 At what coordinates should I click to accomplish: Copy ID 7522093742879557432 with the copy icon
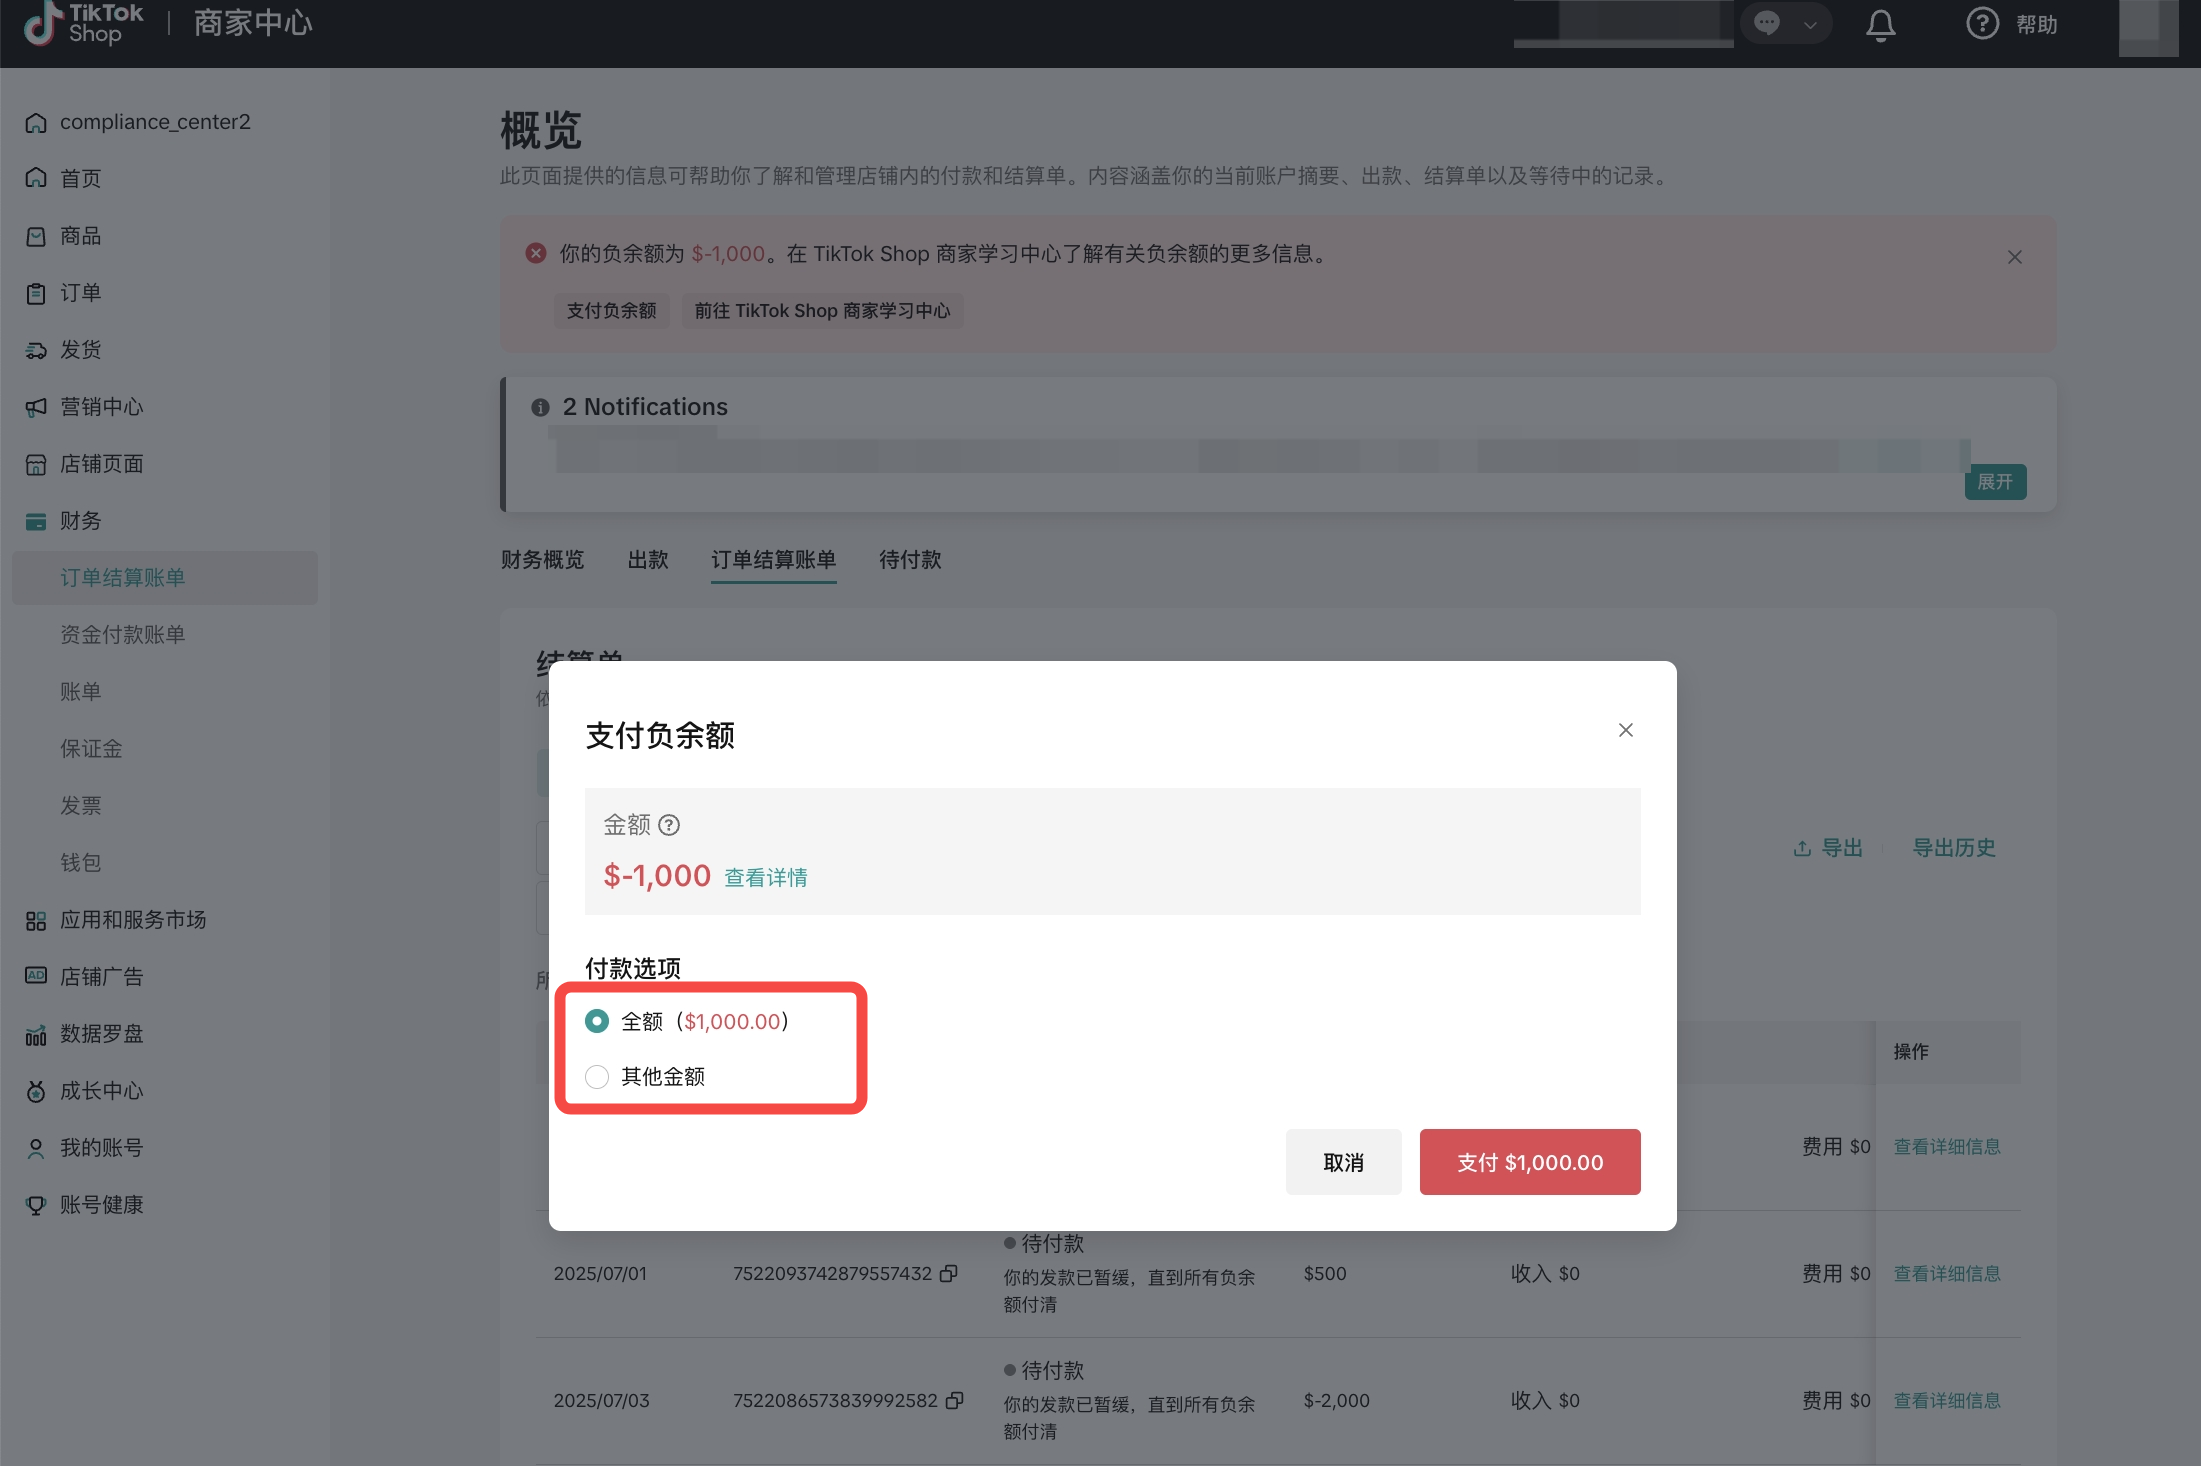(949, 1273)
